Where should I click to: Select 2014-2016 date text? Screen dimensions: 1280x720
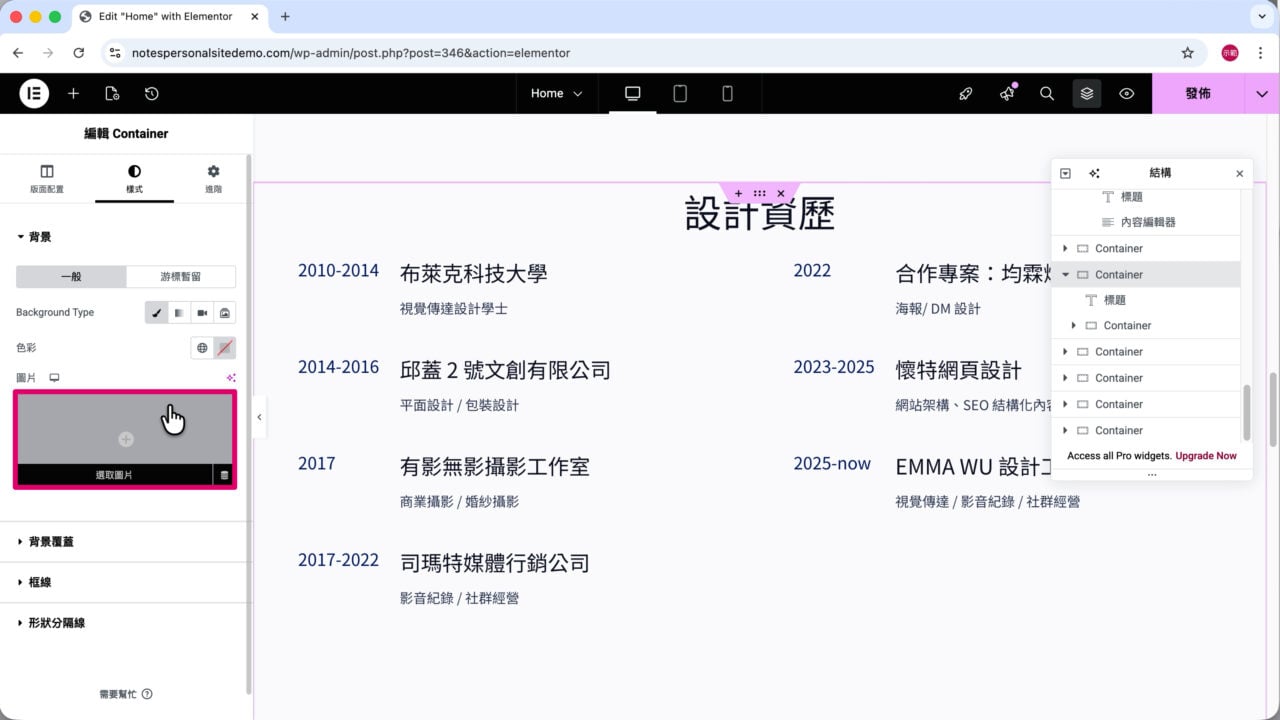338,367
